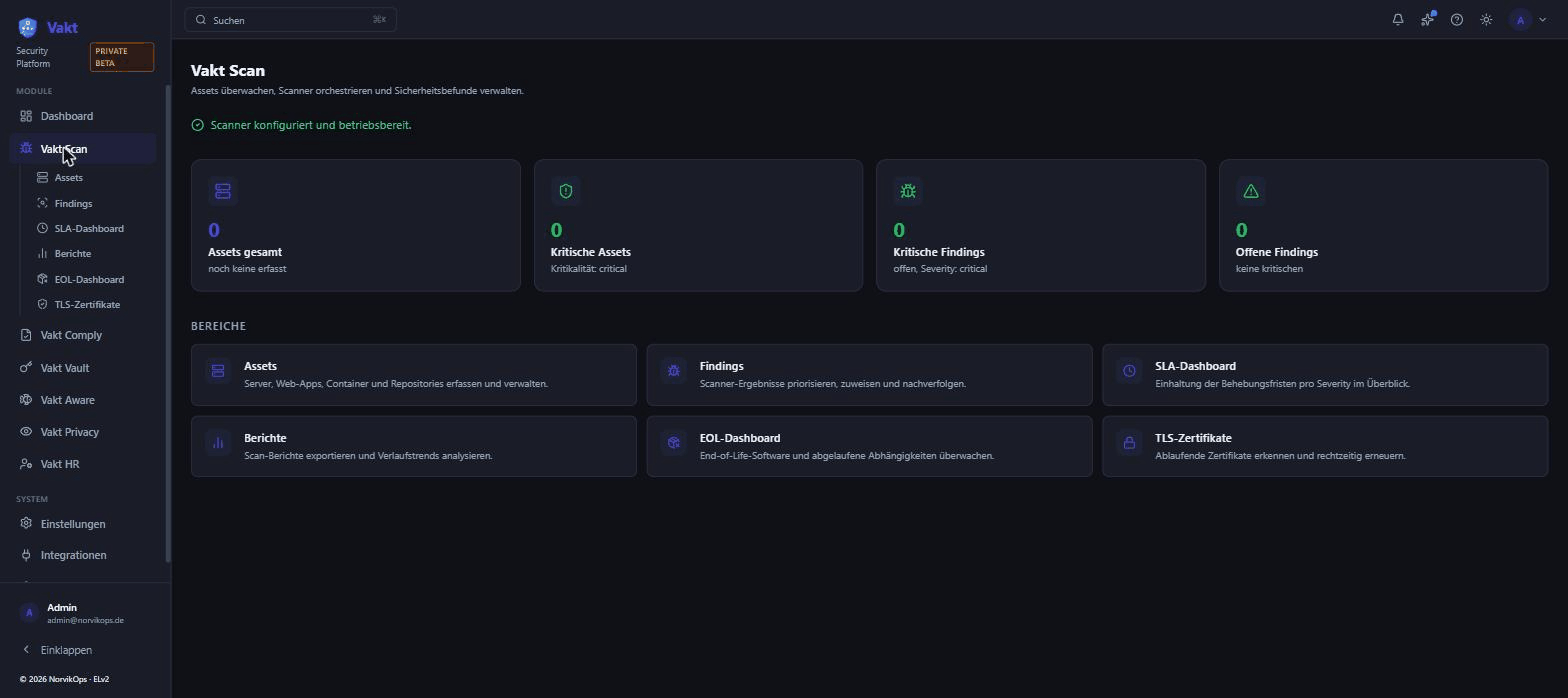This screenshot has height=698, width=1568.
Task: Toggle light theme with sun icon
Action: click(x=1486, y=20)
